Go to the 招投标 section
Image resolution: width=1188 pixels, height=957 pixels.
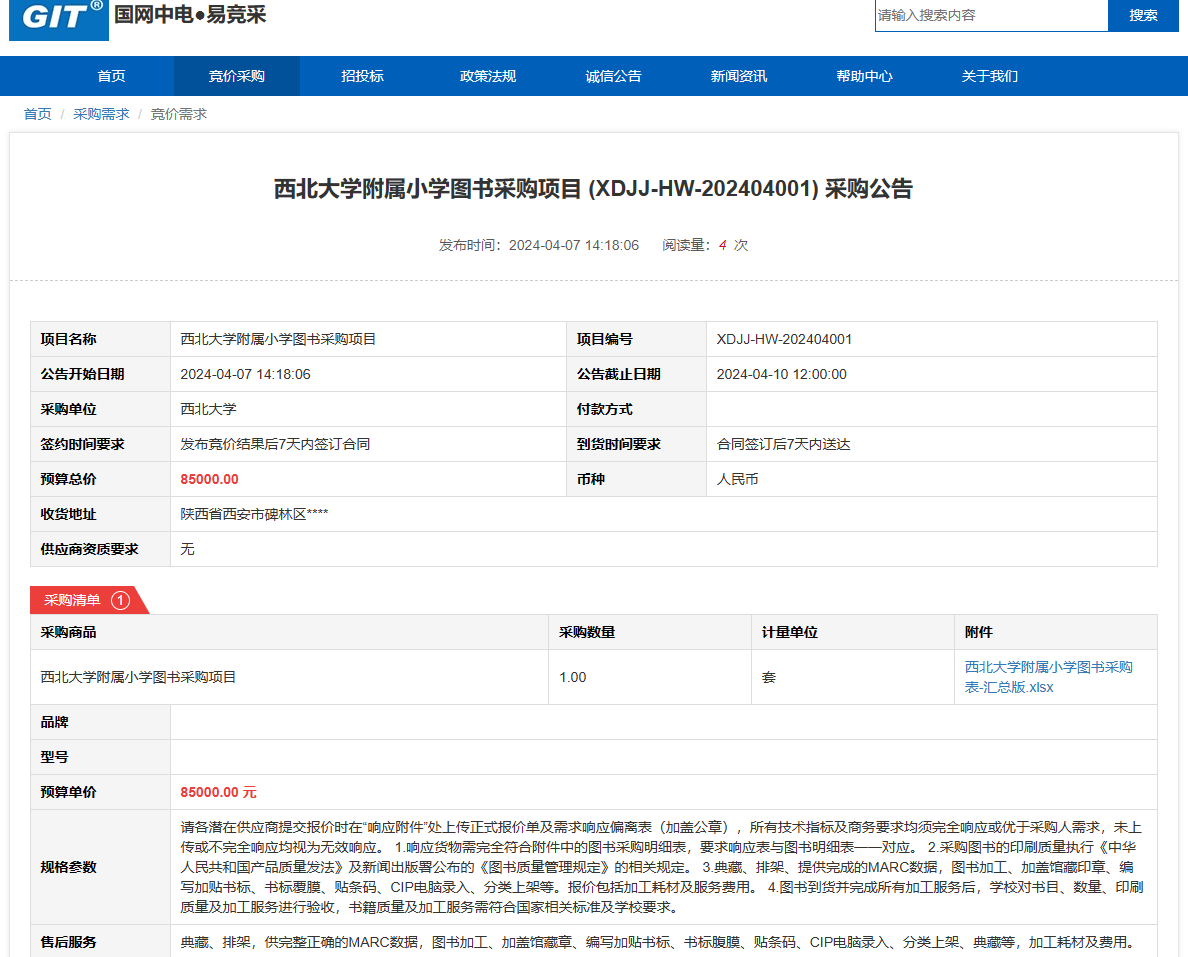362,76
